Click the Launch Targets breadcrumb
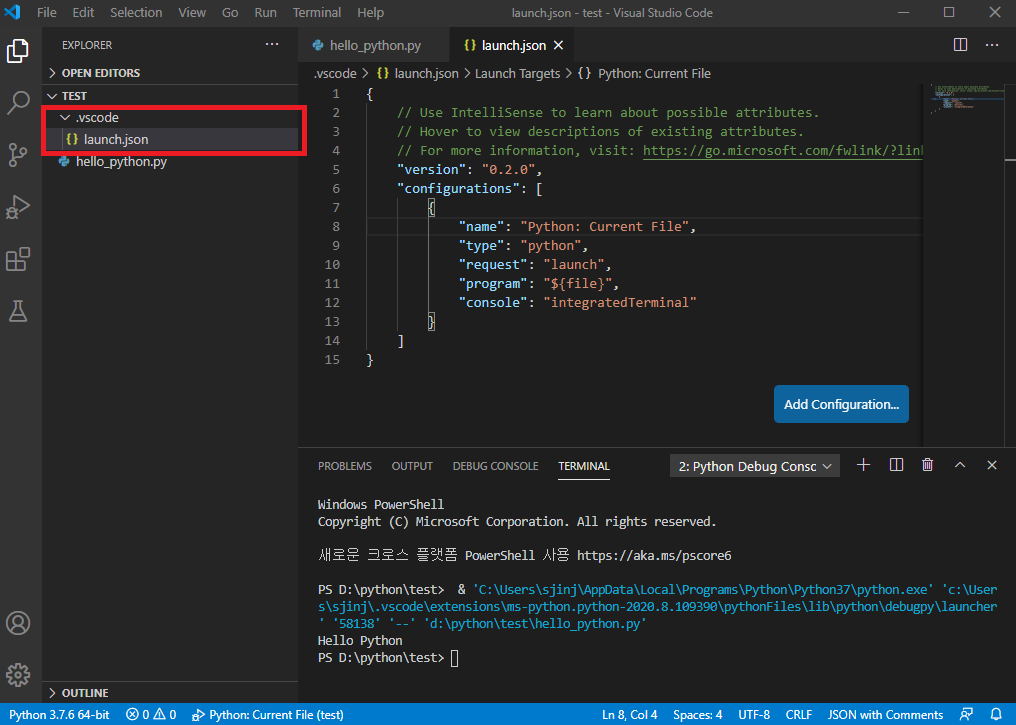 tap(517, 74)
